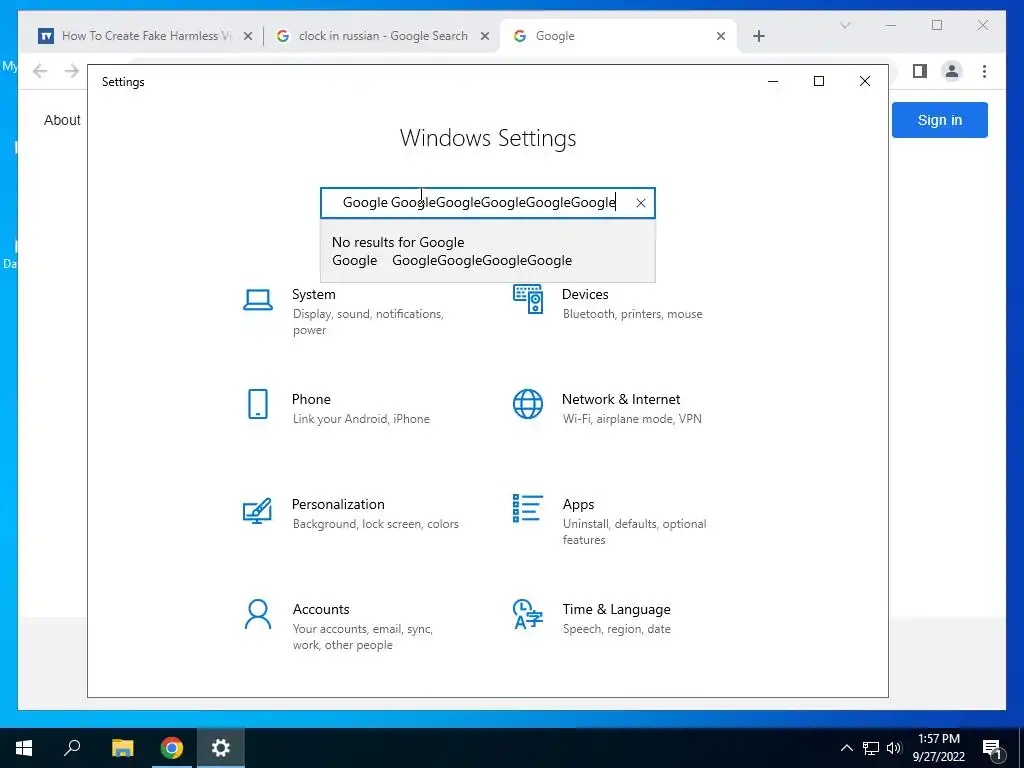Open the Devices category title

point(585,295)
